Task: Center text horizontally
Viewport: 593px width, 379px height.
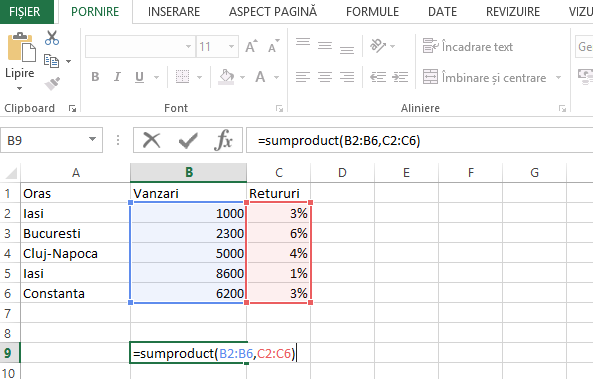Action: (x=325, y=77)
